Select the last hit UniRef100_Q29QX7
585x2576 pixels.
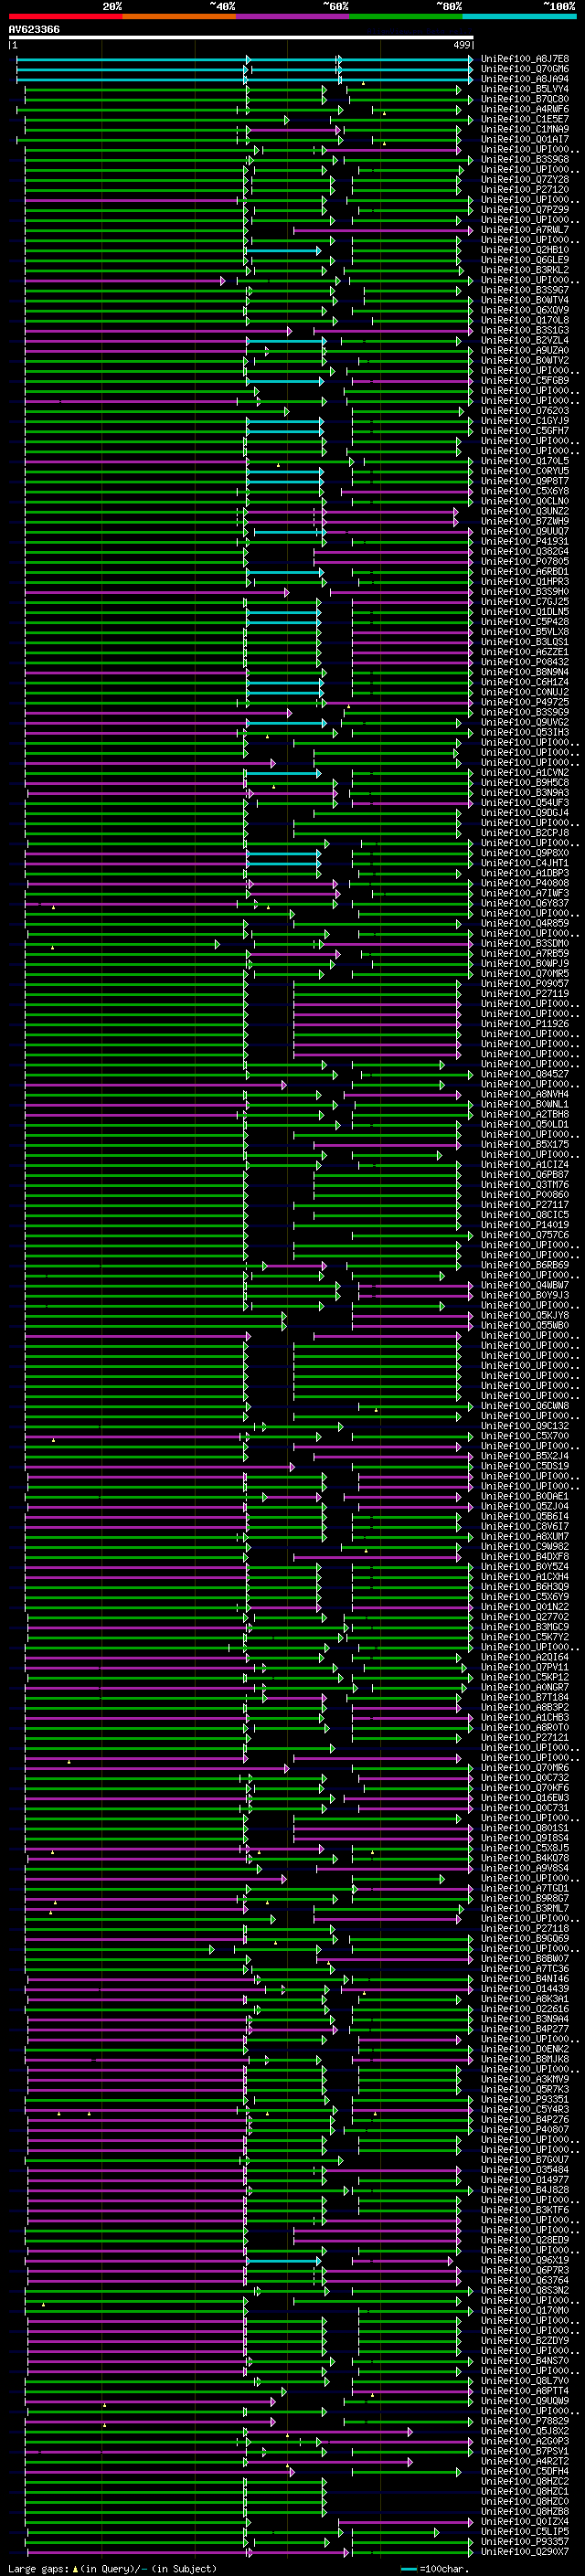tap(524, 2551)
